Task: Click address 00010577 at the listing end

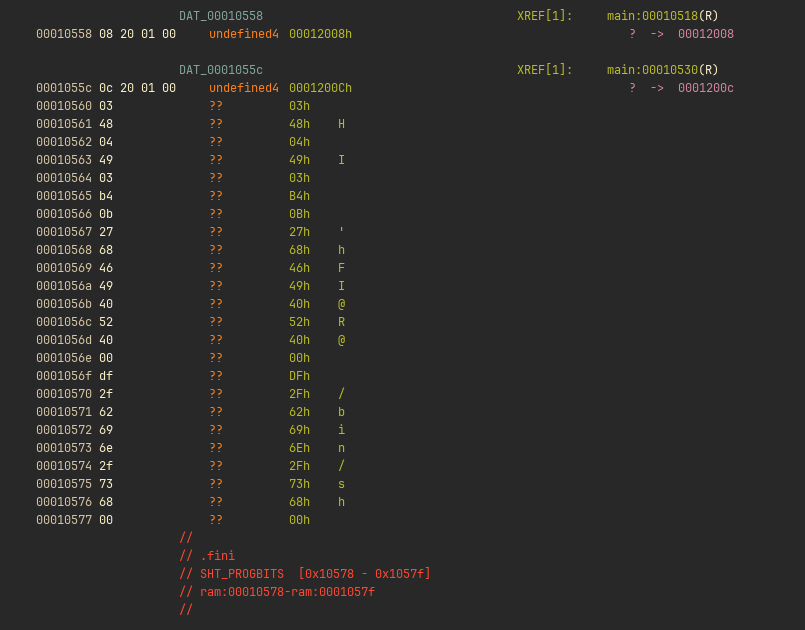Action: point(64,520)
